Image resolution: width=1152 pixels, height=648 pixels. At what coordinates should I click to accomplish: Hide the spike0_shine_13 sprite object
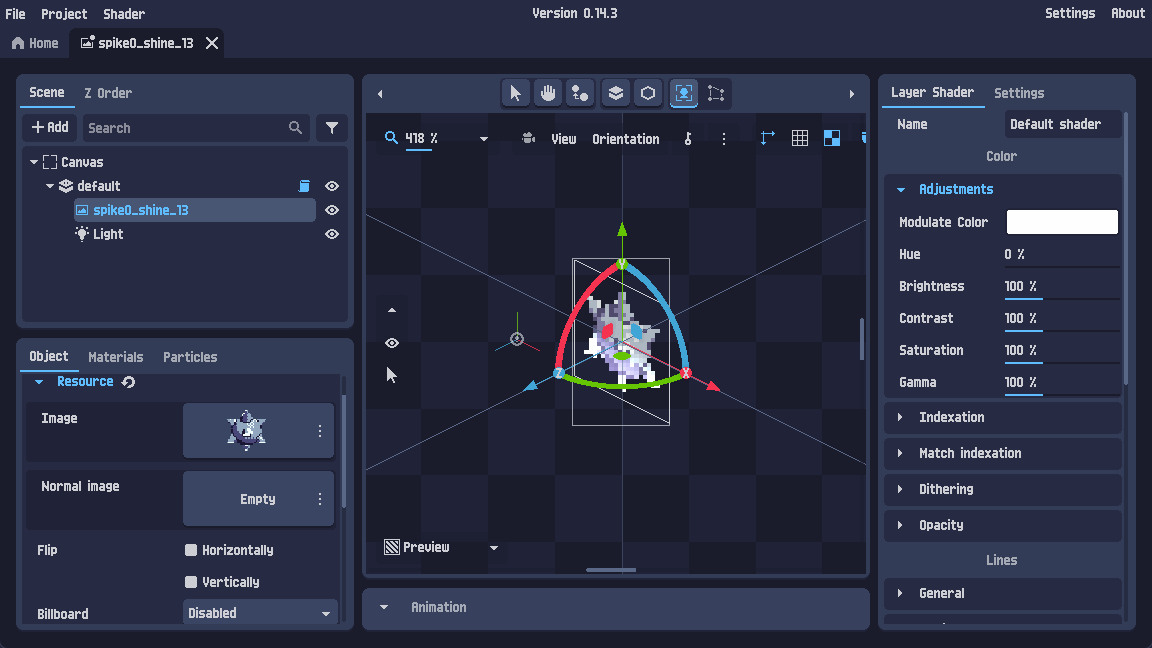[332, 210]
